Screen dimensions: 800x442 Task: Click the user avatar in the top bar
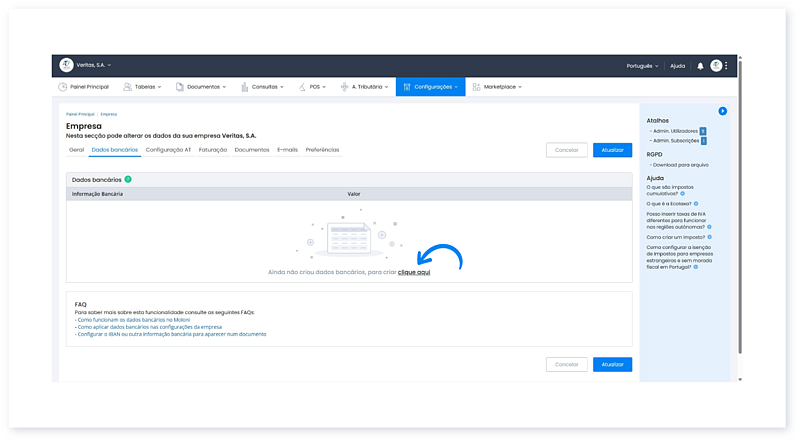[x=716, y=65]
